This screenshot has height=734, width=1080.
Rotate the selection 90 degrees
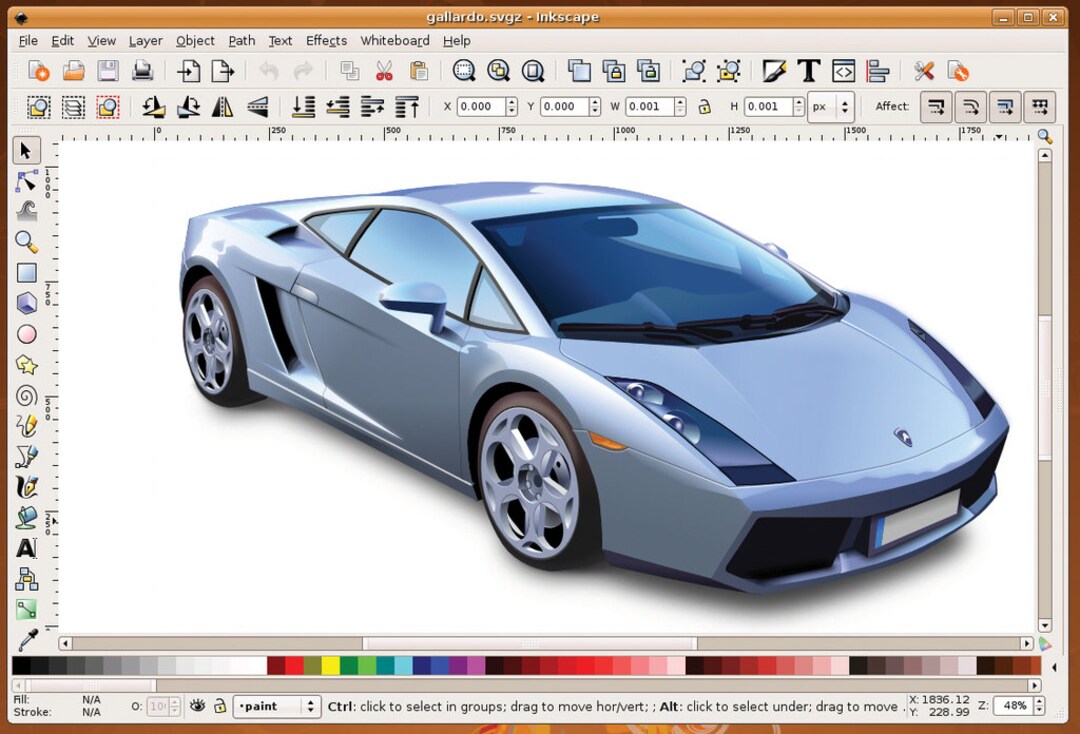coord(155,107)
